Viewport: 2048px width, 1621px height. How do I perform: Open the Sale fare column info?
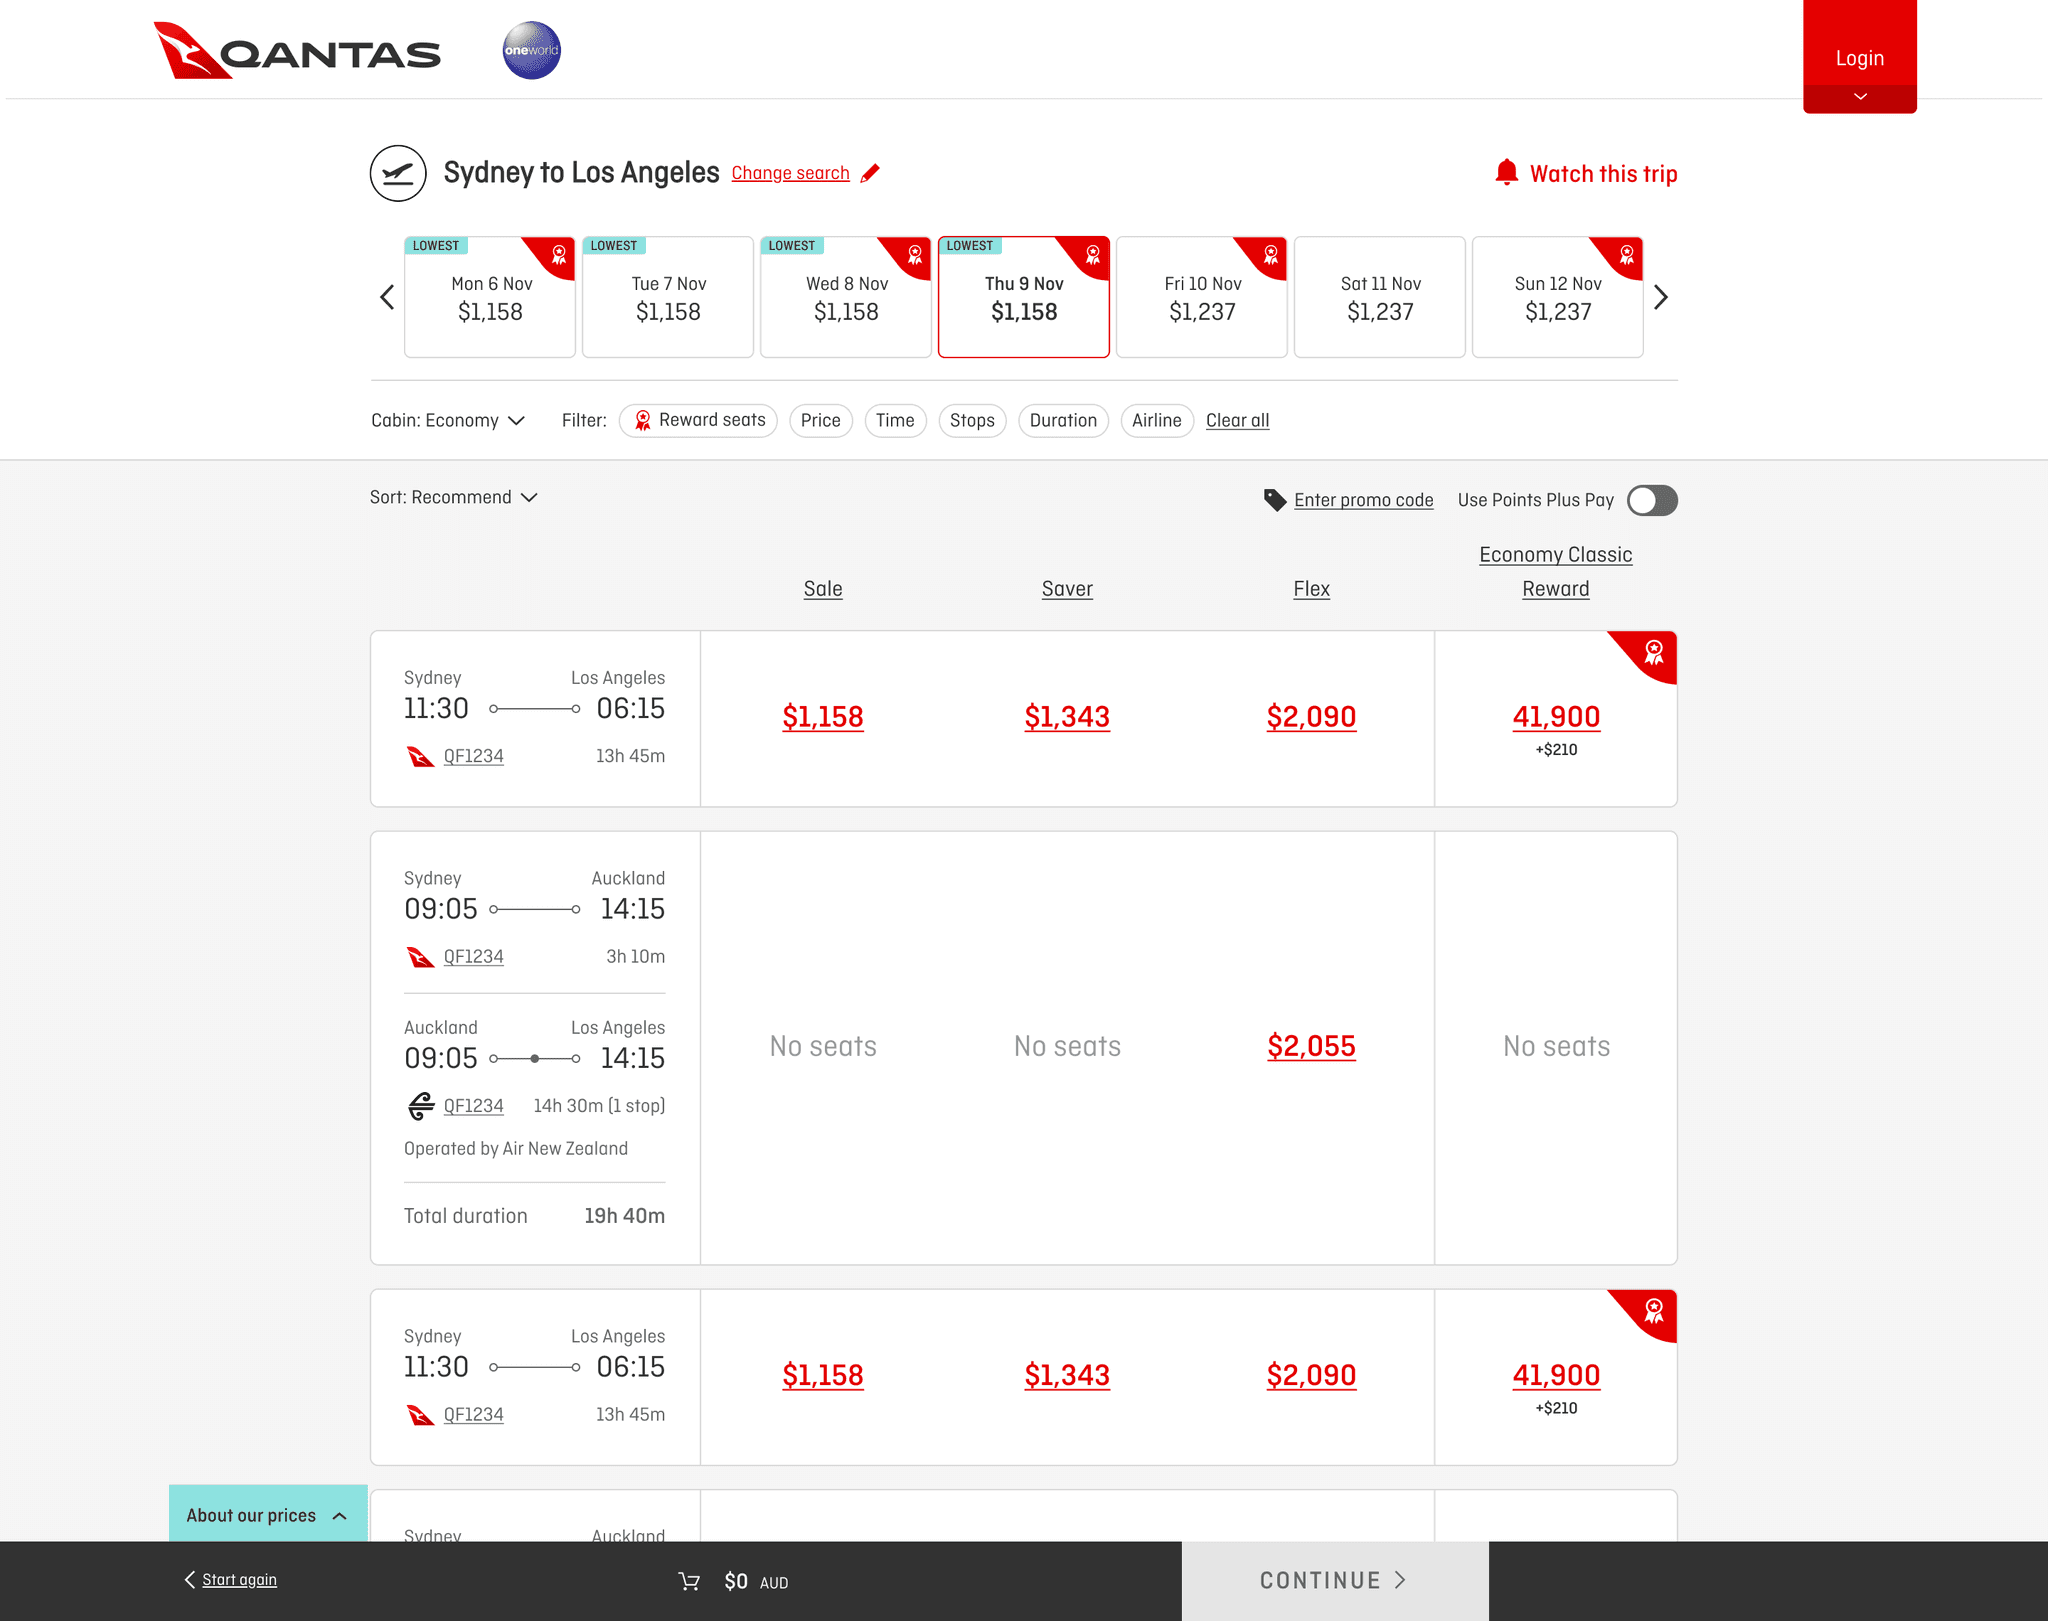click(x=823, y=589)
